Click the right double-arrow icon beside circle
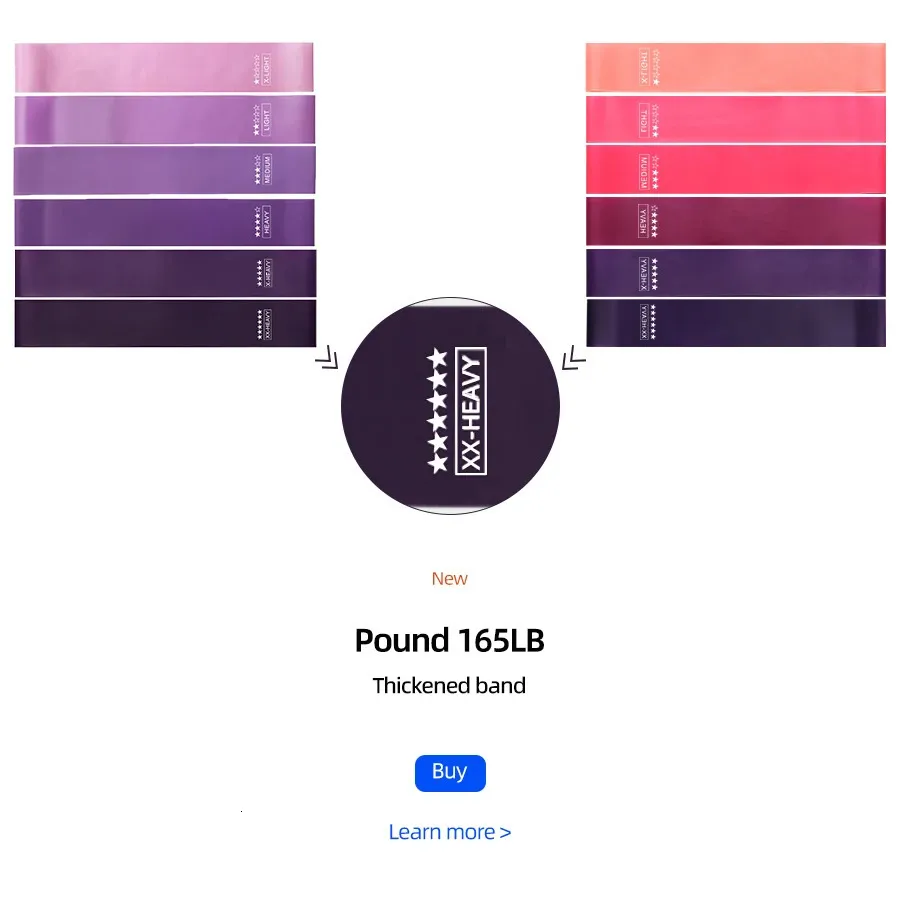 [x=573, y=357]
